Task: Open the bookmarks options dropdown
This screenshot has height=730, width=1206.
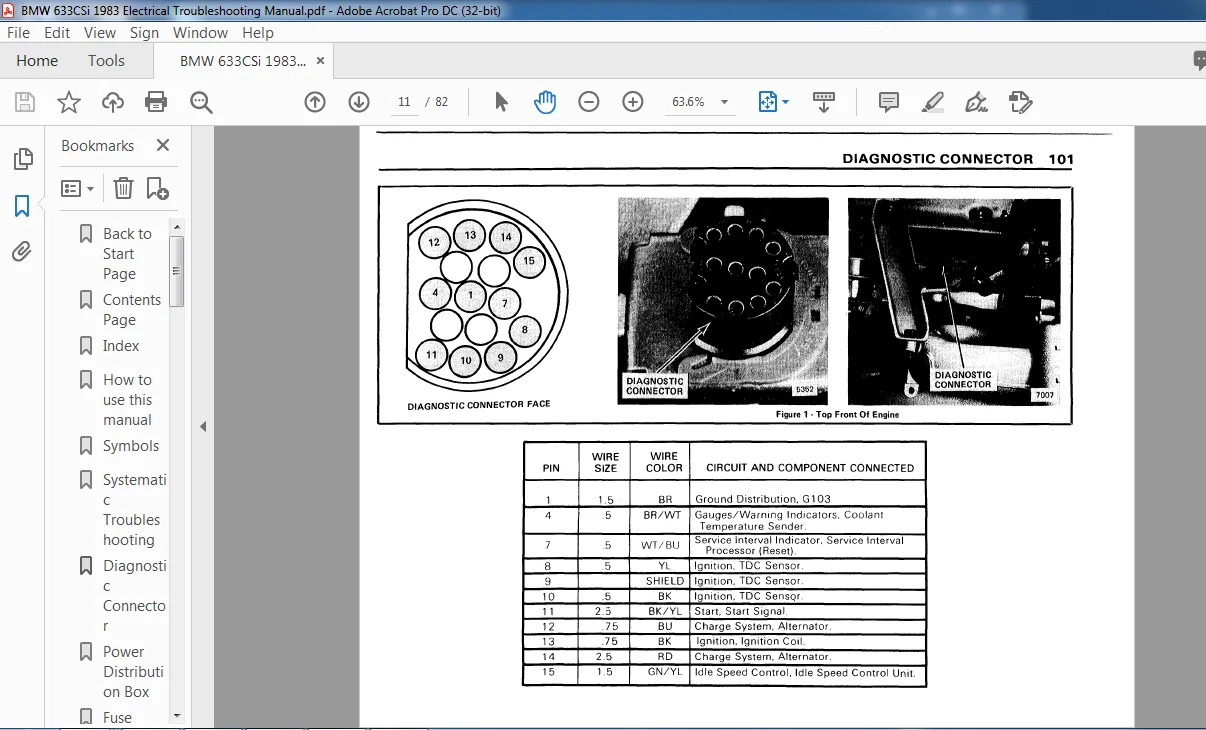Action: [x=78, y=188]
